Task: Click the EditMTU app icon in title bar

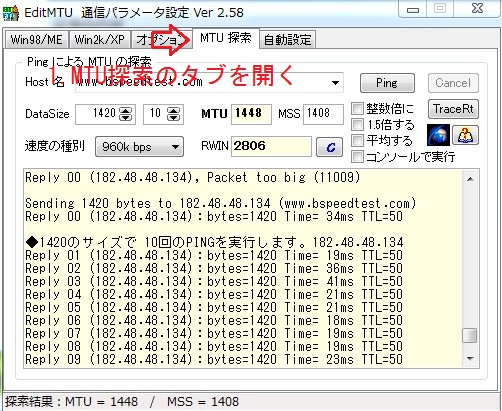Action: [11, 13]
